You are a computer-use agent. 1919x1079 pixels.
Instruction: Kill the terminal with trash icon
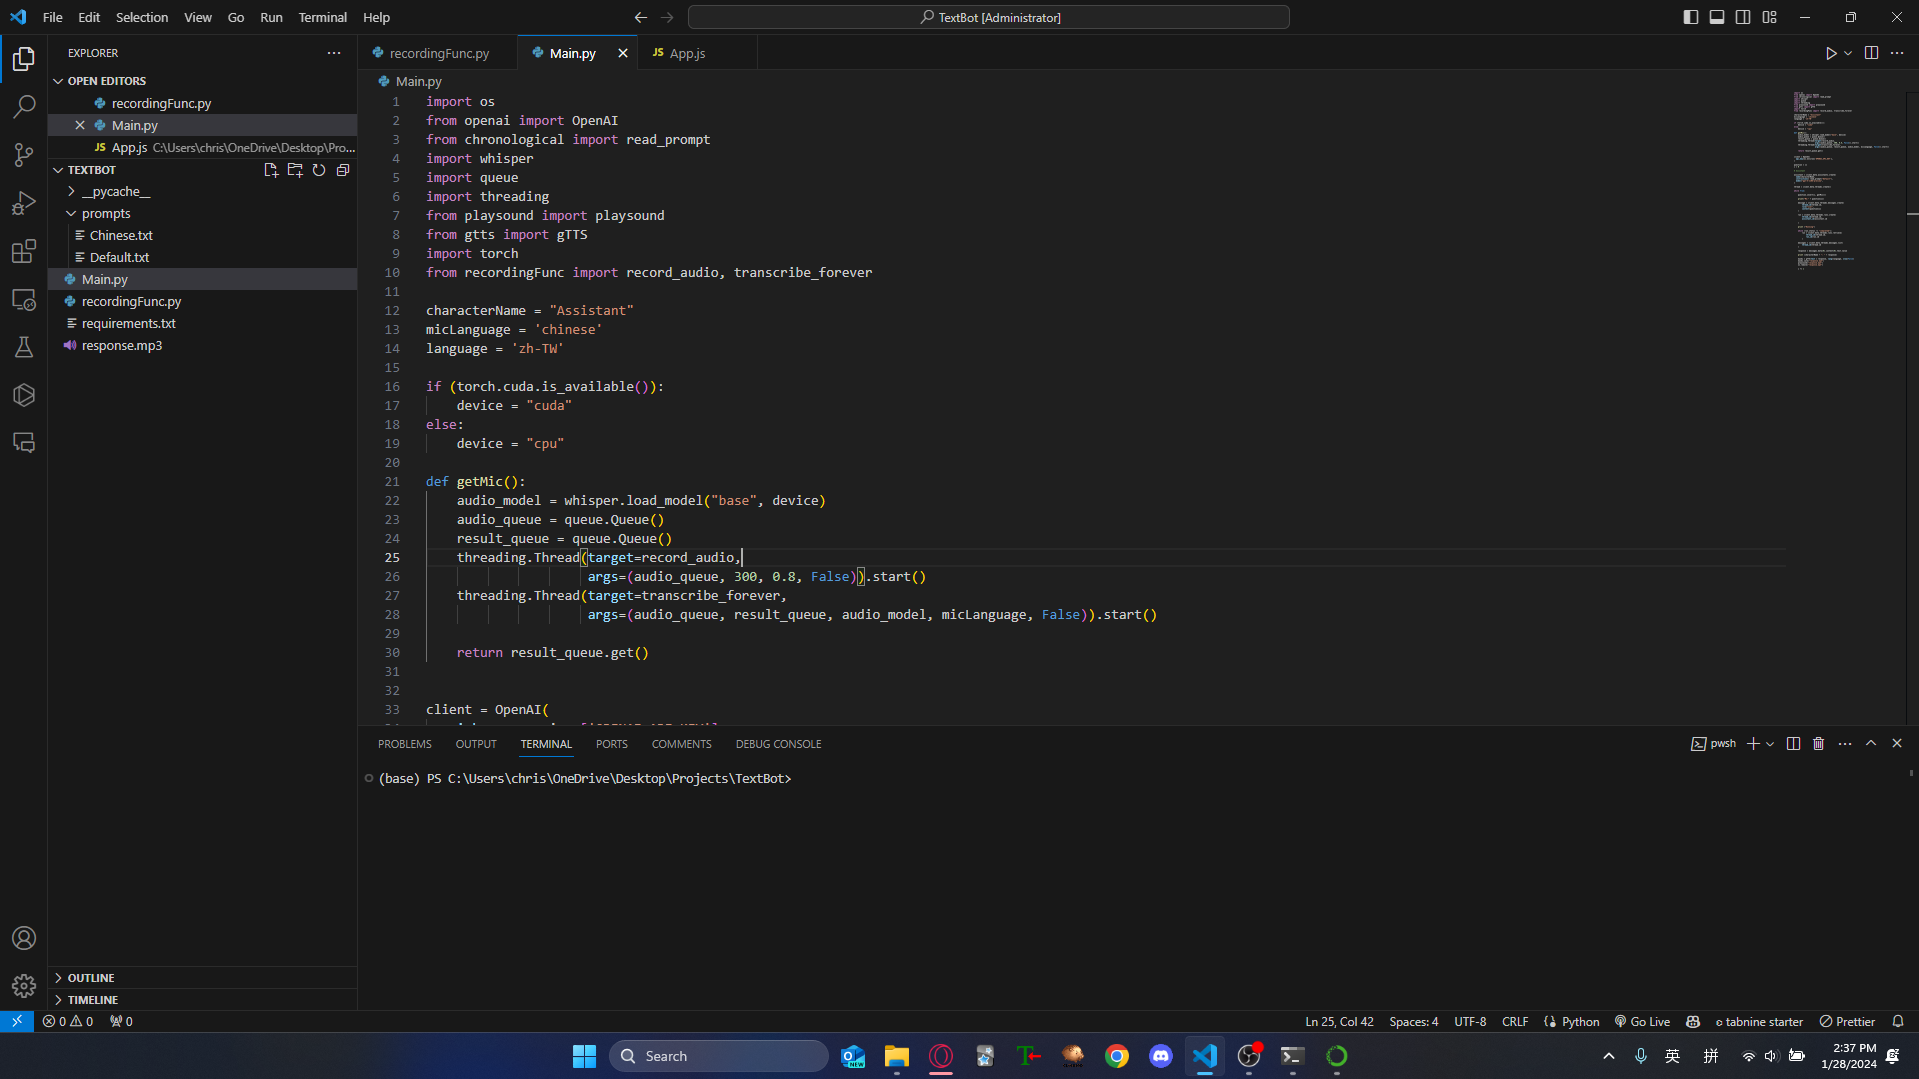pyautogui.click(x=1818, y=744)
